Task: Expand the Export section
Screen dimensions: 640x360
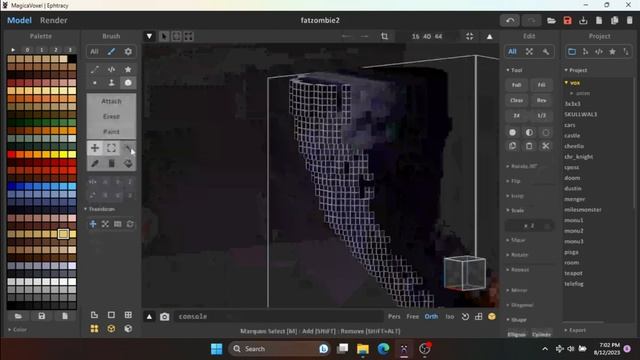Action: click(575, 330)
